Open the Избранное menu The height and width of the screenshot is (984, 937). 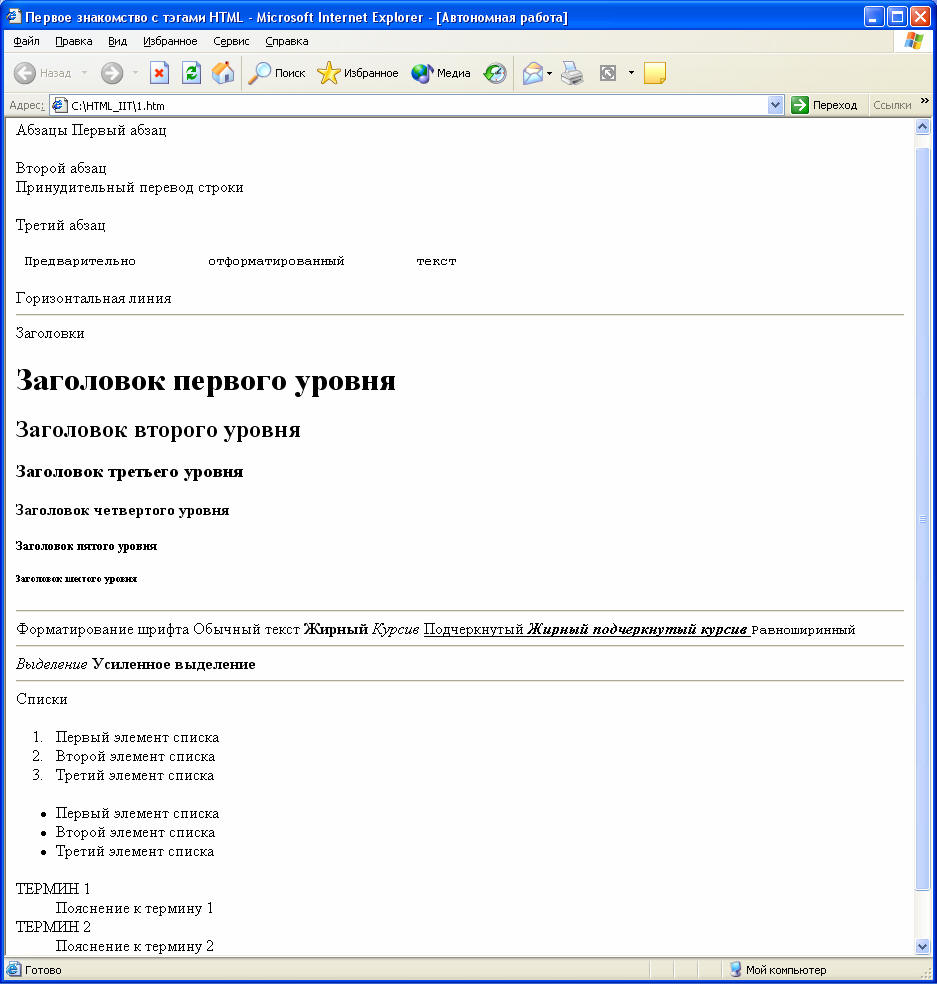click(x=170, y=41)
